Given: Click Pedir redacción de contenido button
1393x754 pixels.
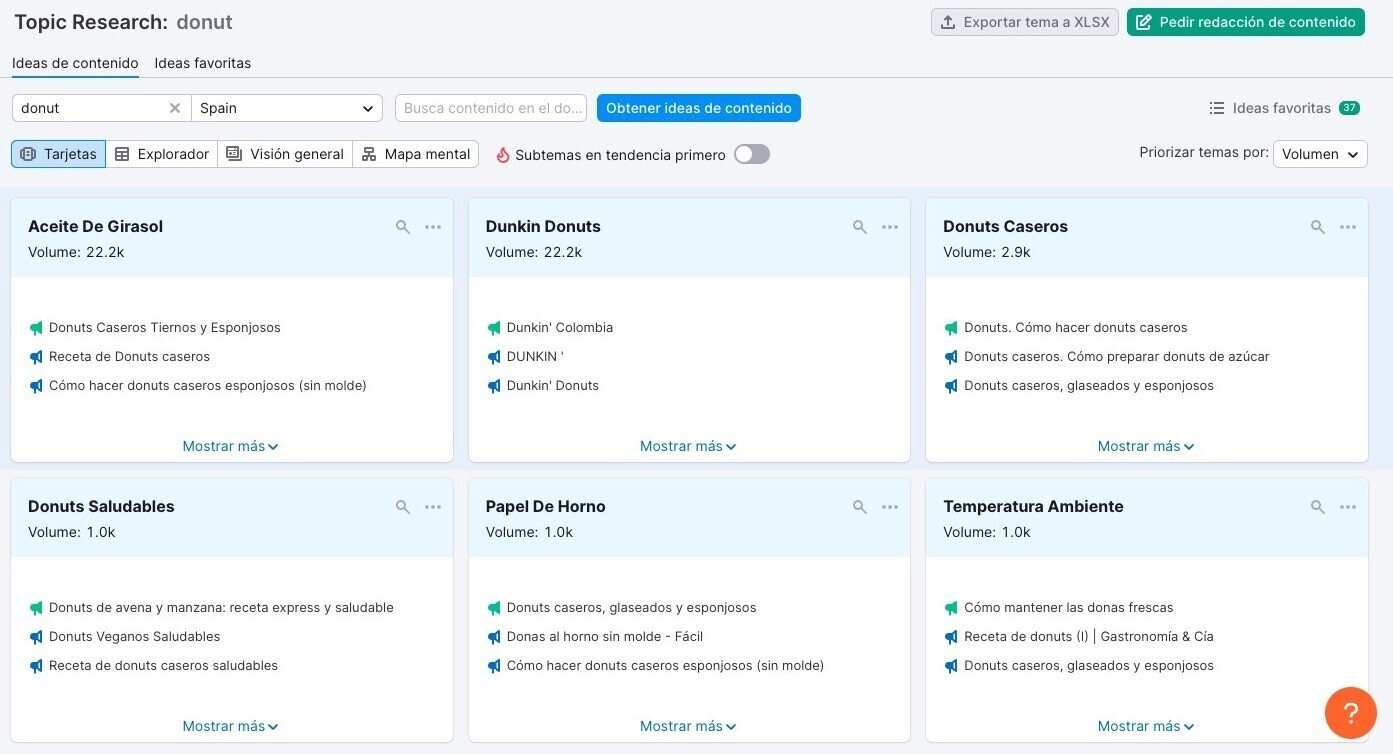Looking at the screenshot, I should click(1246, 22).
